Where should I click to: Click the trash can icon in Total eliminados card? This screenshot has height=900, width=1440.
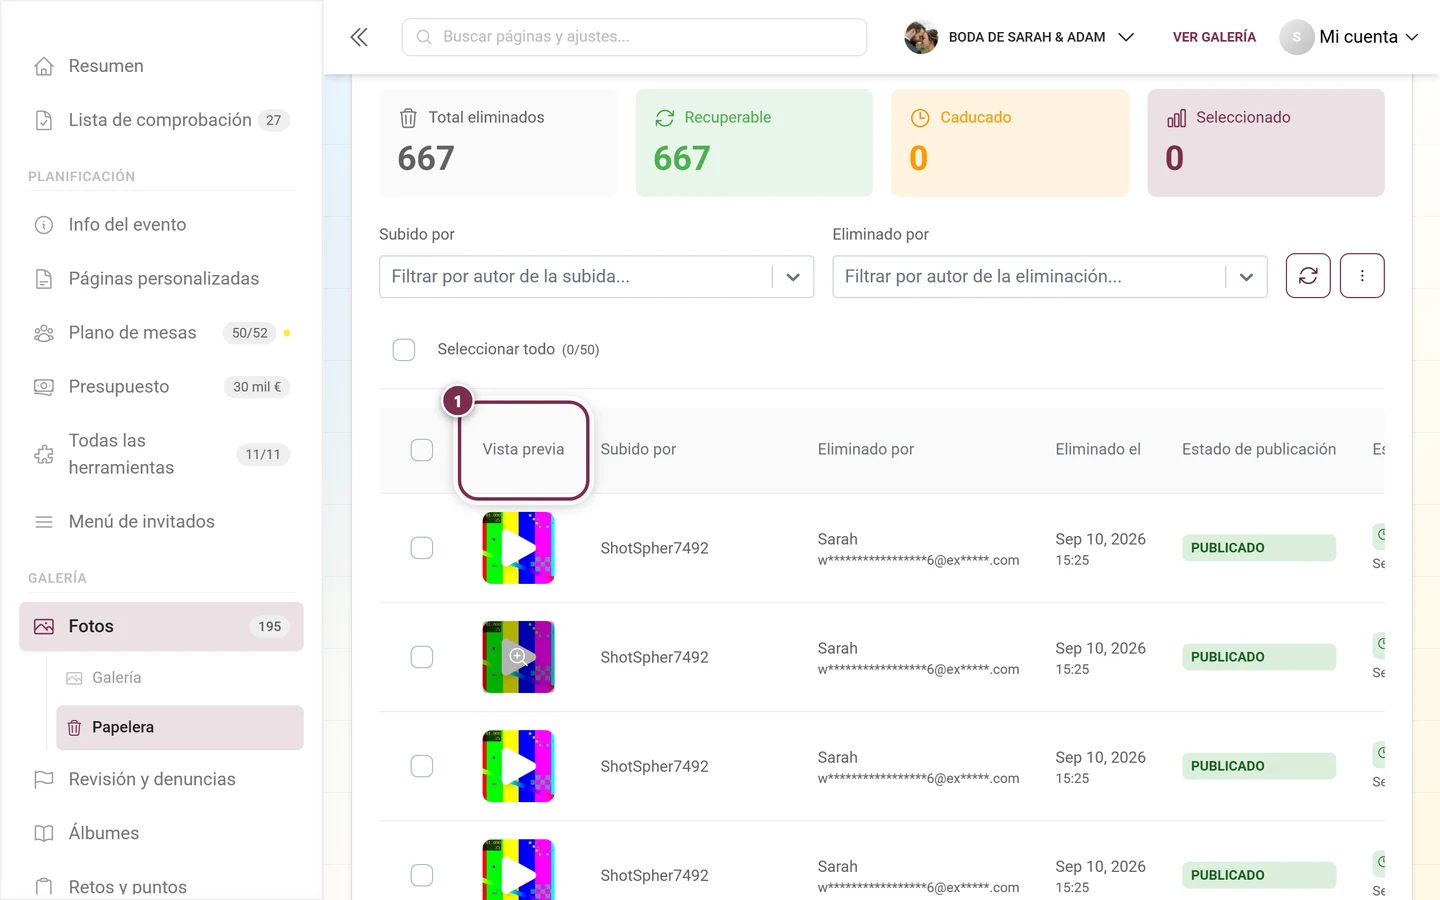pos(408,118)
